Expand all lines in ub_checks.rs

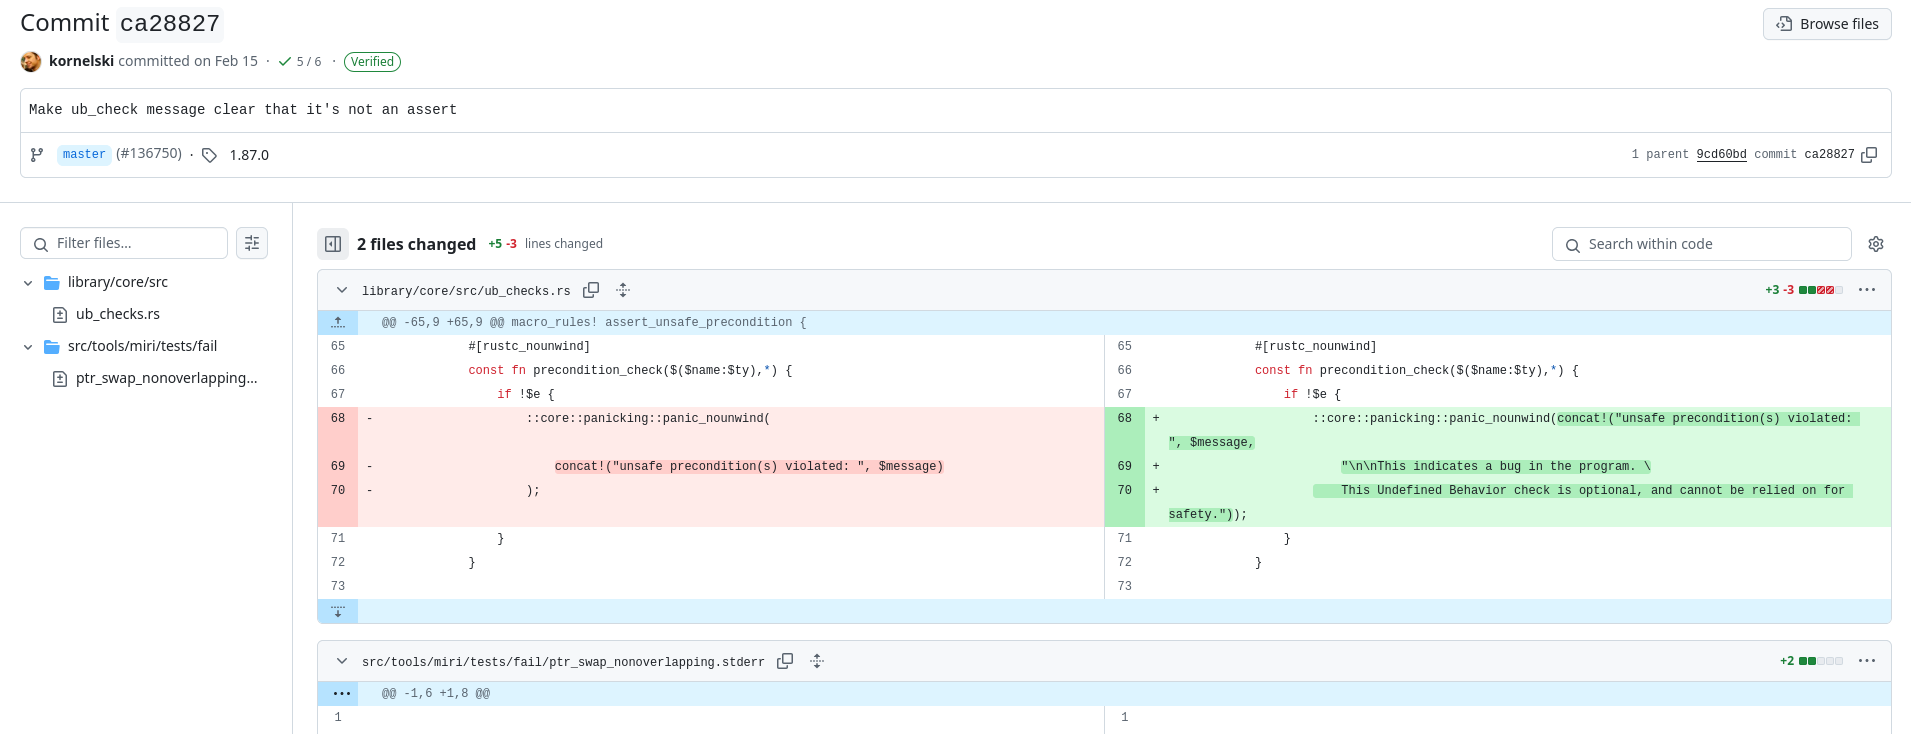(x=623, y=290)
